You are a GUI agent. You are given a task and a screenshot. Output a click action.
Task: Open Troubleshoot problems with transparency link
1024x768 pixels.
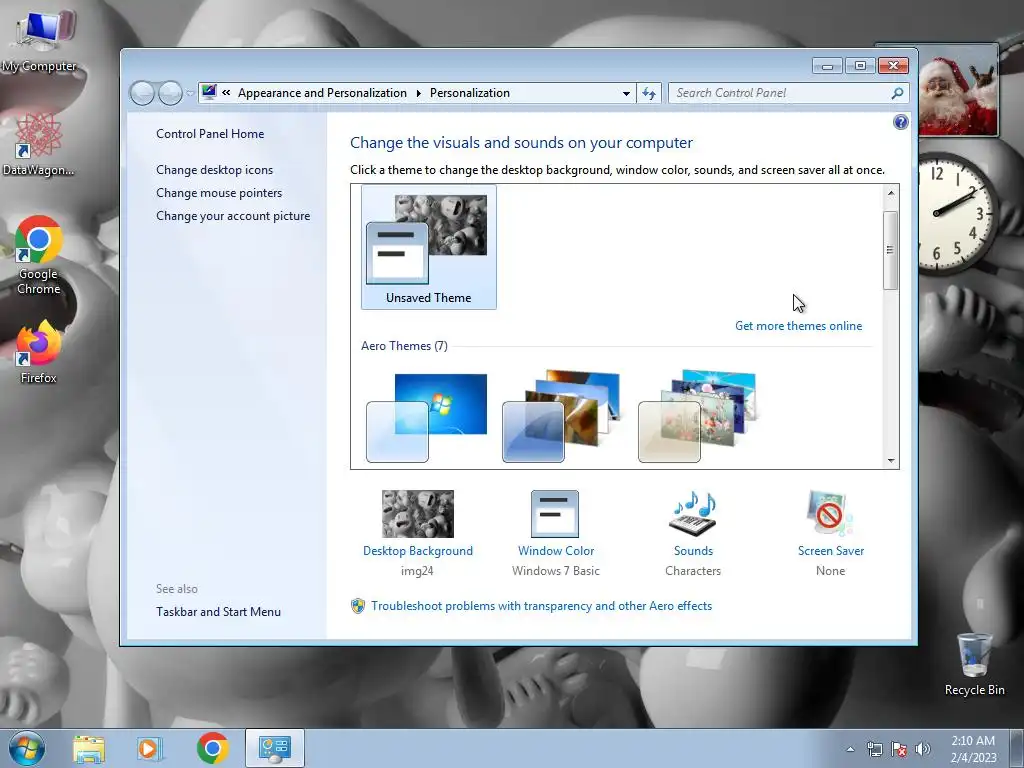541,606
